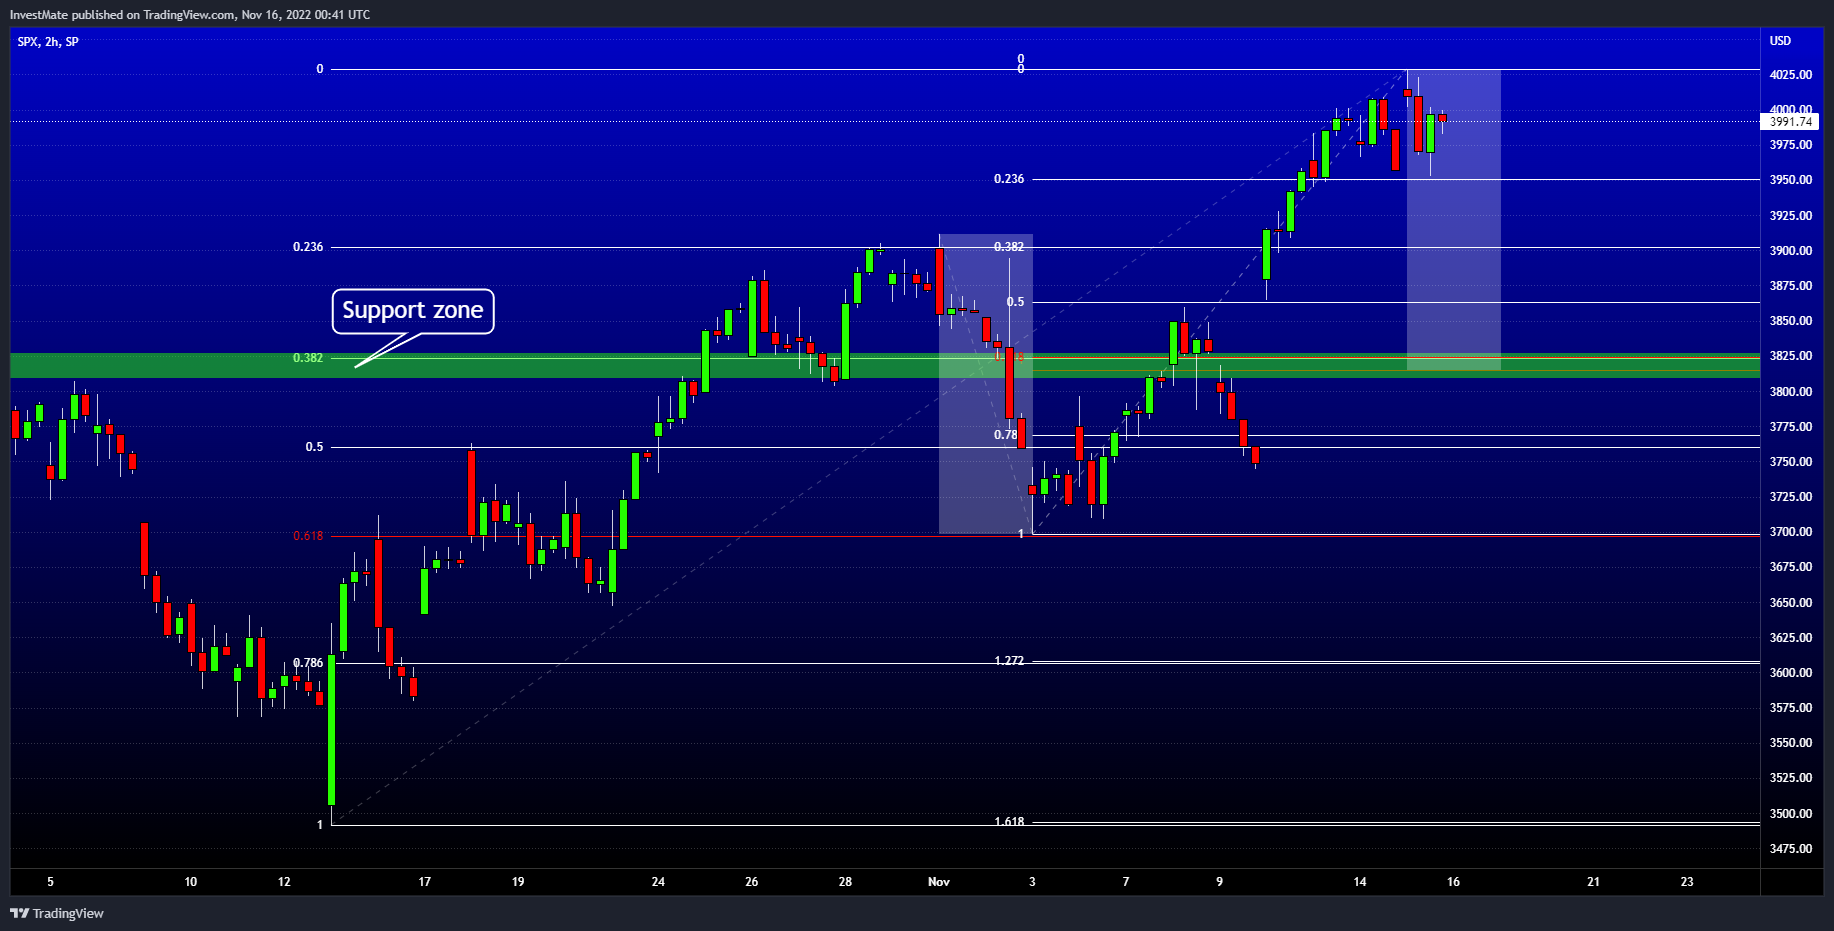Click the green support zone band
1834x931 pixels.
coord(885,365)
